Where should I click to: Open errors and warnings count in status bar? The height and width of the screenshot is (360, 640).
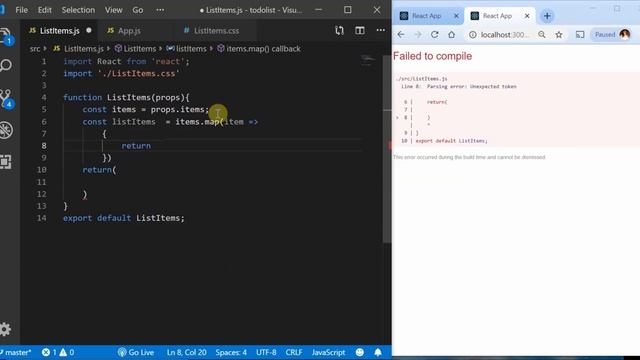[58, 352]
